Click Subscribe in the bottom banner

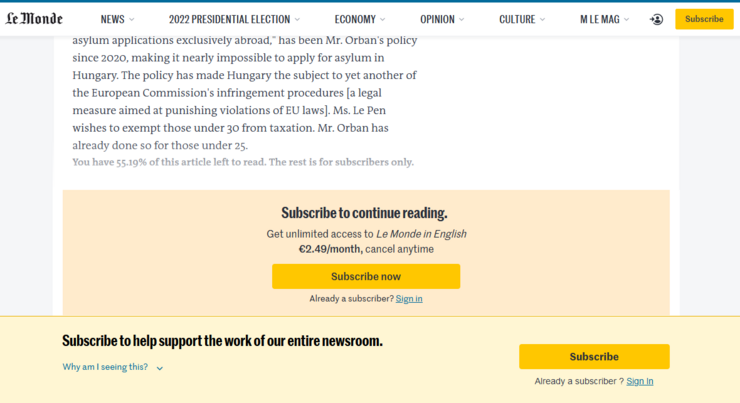click(594, 356)
